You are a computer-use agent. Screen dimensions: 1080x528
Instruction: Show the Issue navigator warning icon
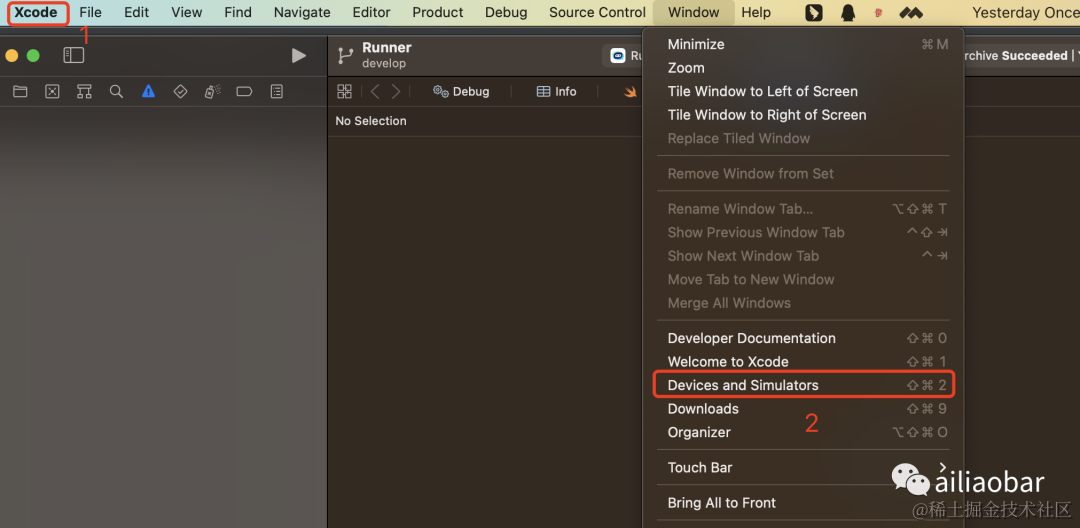[x=148, y=92]
